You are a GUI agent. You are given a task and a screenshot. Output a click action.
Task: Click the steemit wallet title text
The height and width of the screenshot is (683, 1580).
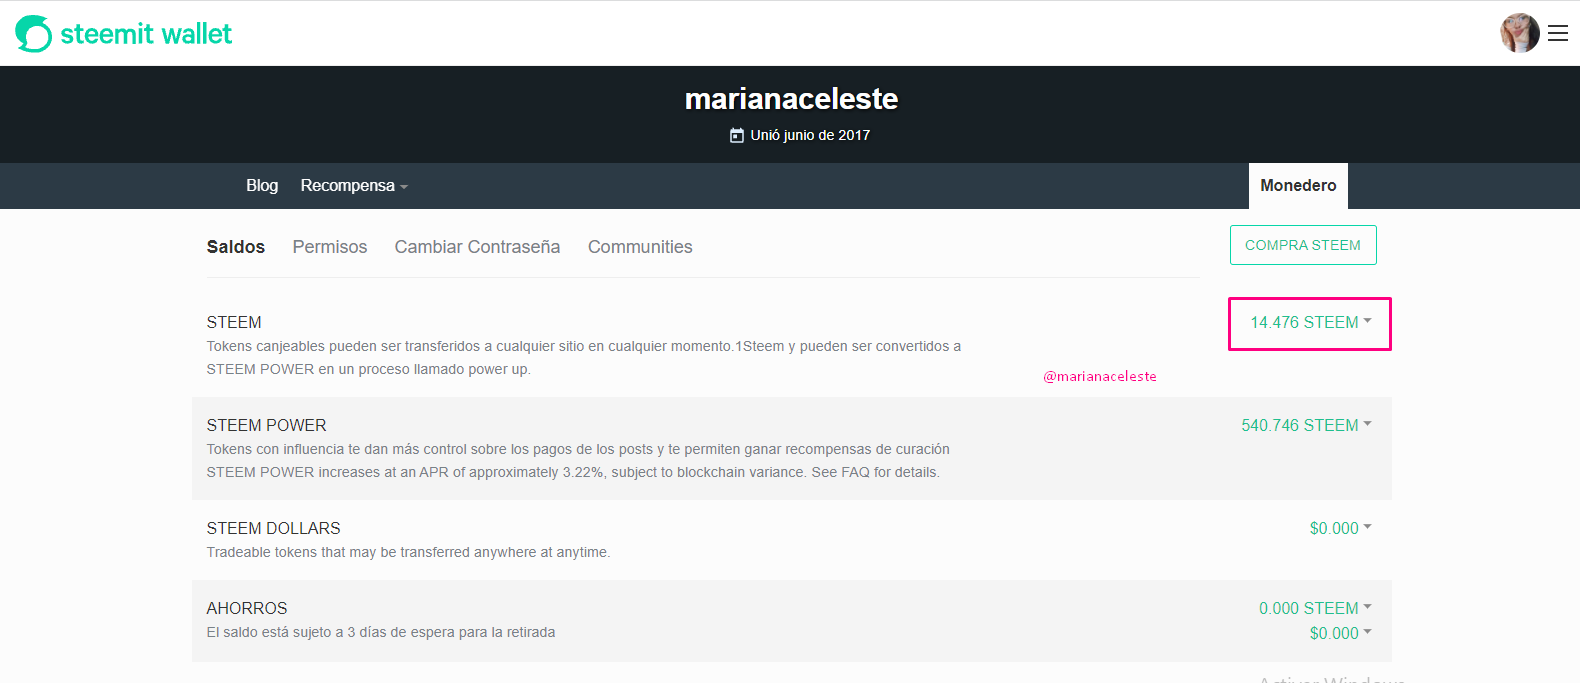point(146,34)
